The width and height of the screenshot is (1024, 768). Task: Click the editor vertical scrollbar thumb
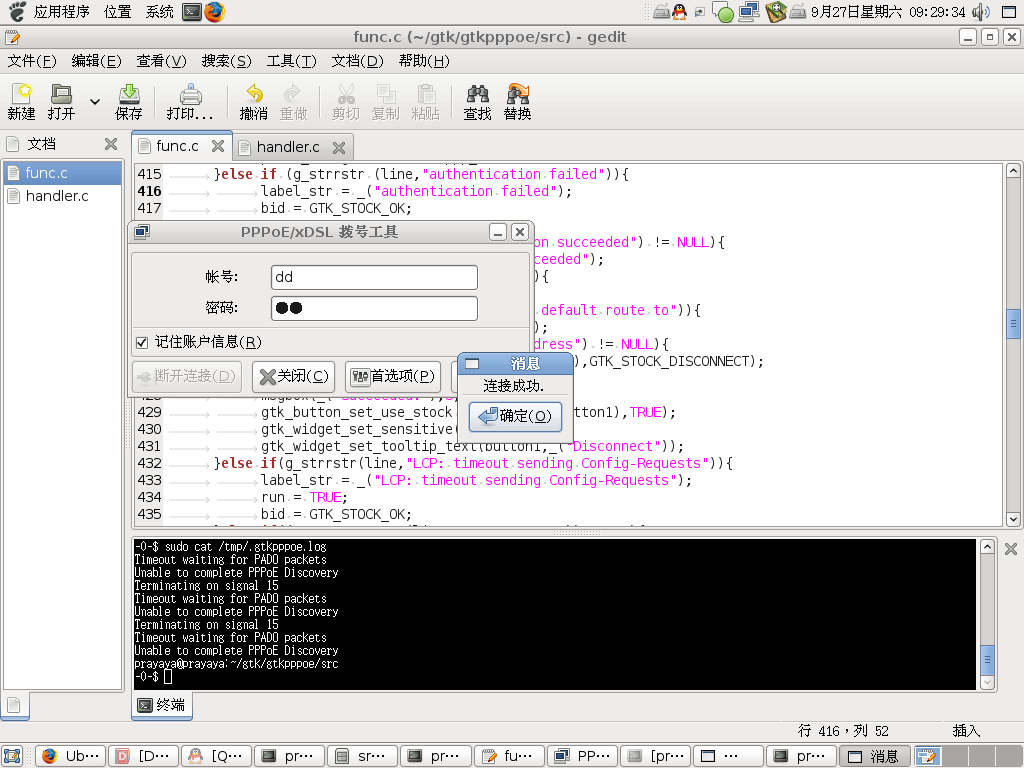click(x=1013, y=323)
